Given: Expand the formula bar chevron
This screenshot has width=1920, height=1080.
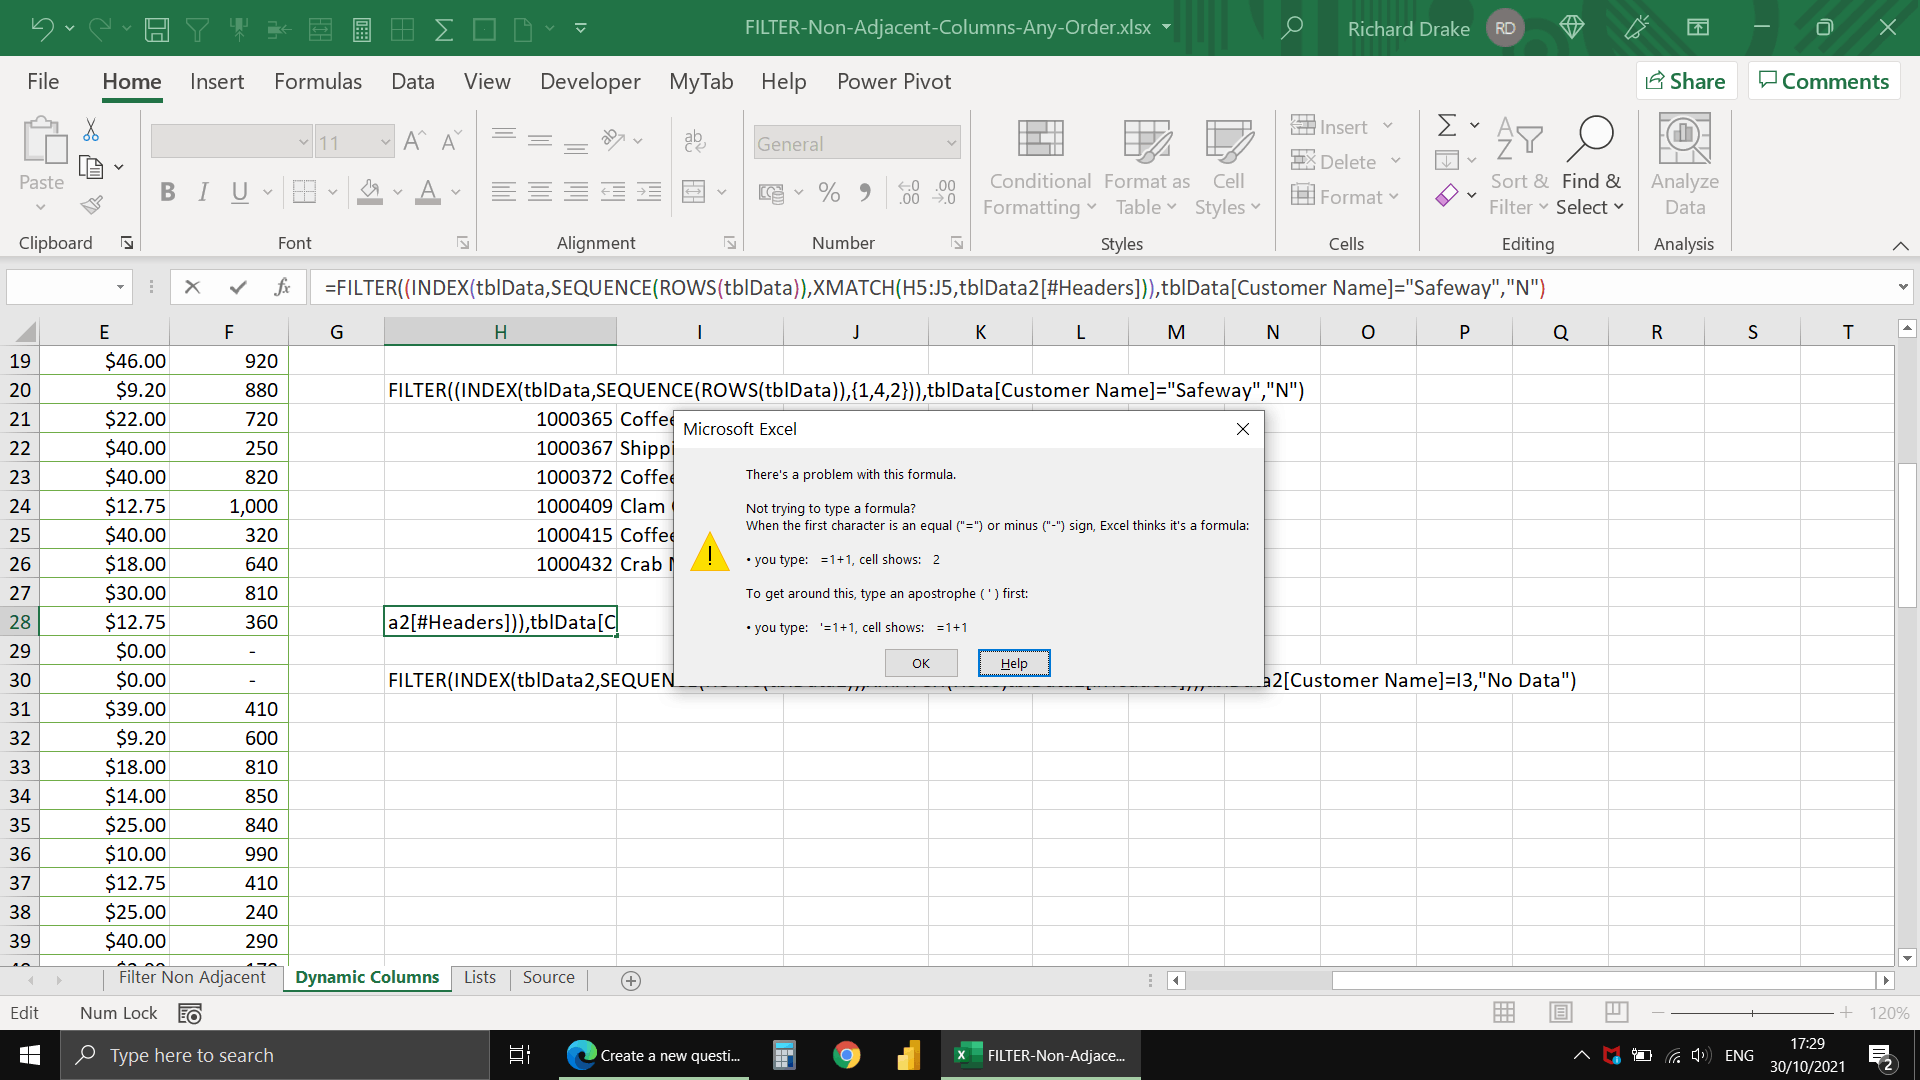Looking at the screenshot, I should (x=1902, y=288).
